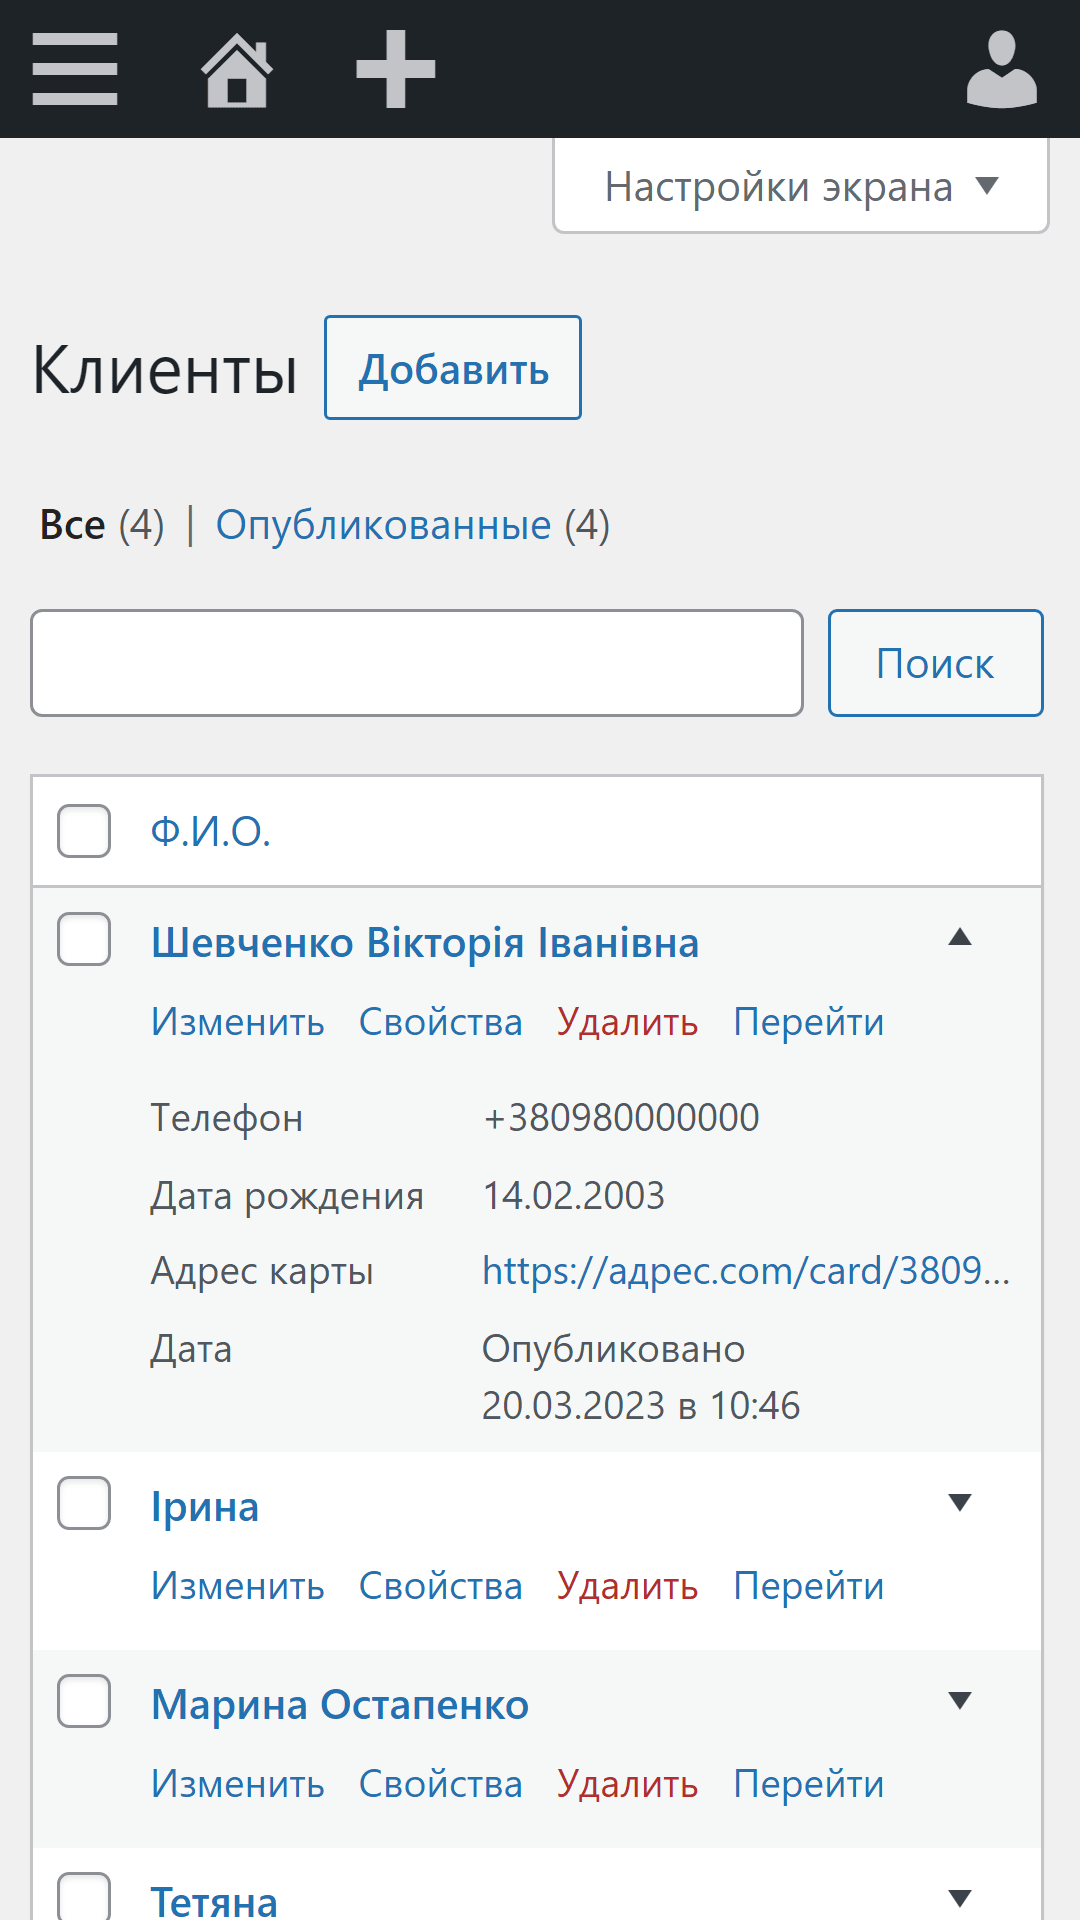Check the box next to Ірина
The width and height of the screenshot is (1080, 1920).
[x=84, y=1503]
